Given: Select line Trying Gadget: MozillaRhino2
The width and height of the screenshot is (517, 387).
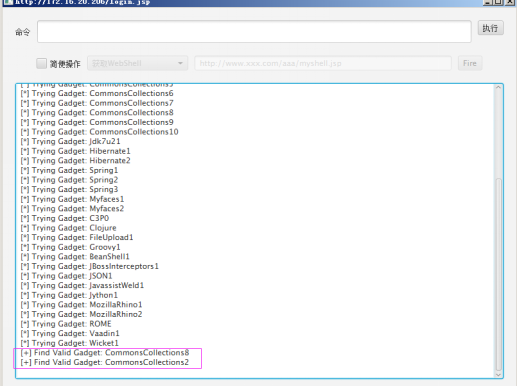Looking at the screenshot, I should point(81,314).
